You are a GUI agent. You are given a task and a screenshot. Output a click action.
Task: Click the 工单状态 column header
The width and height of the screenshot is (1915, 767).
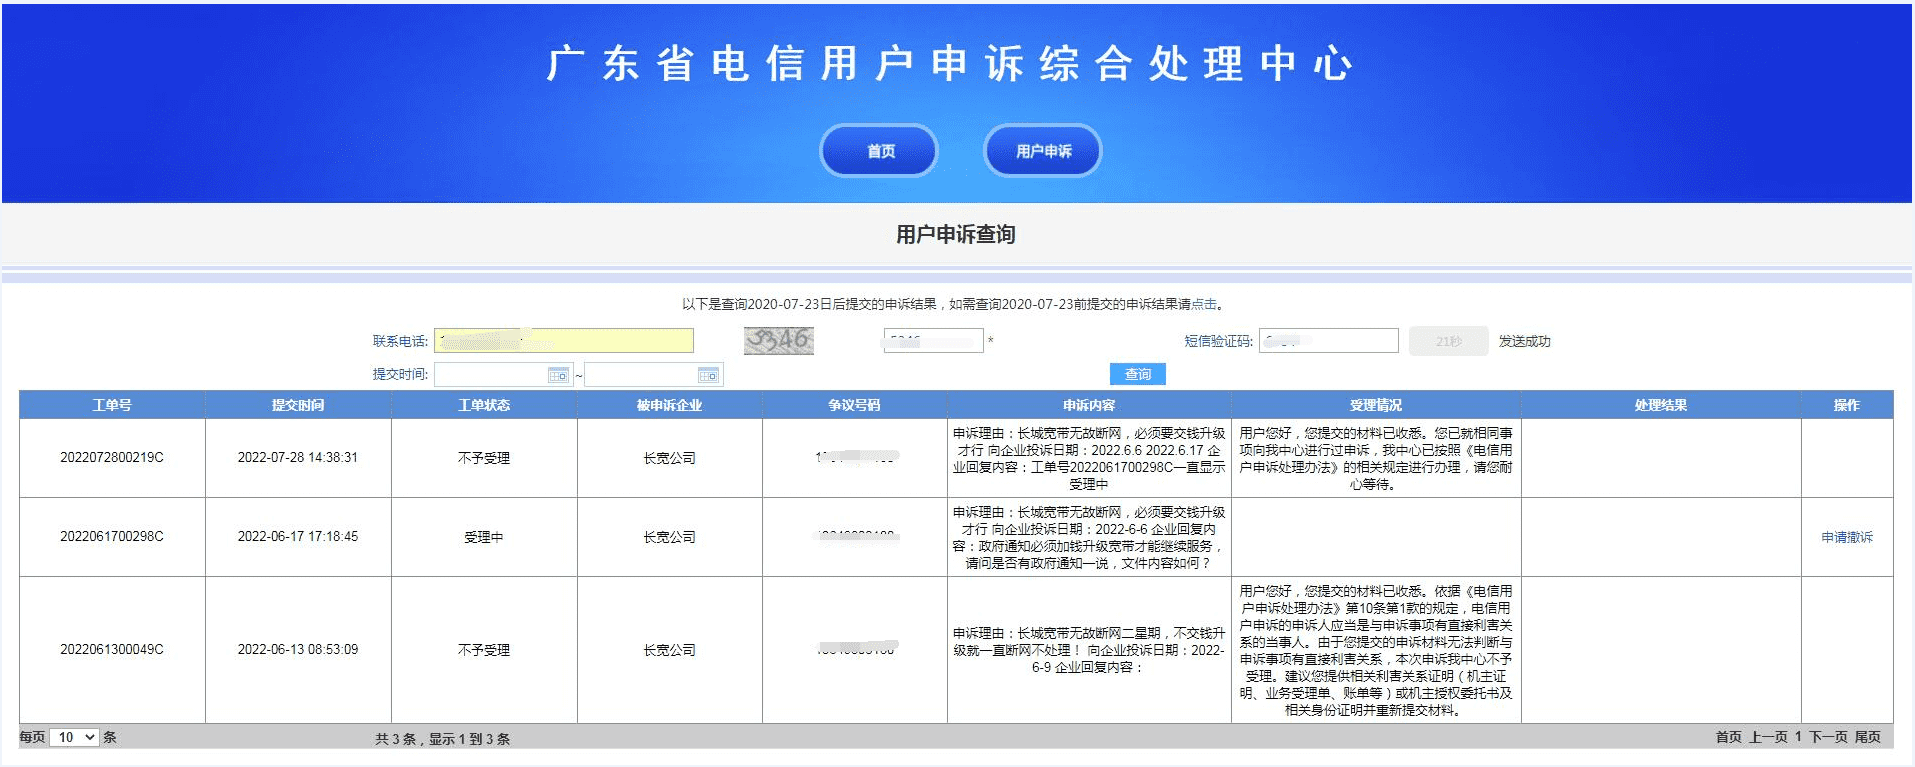tap(484, 405)
